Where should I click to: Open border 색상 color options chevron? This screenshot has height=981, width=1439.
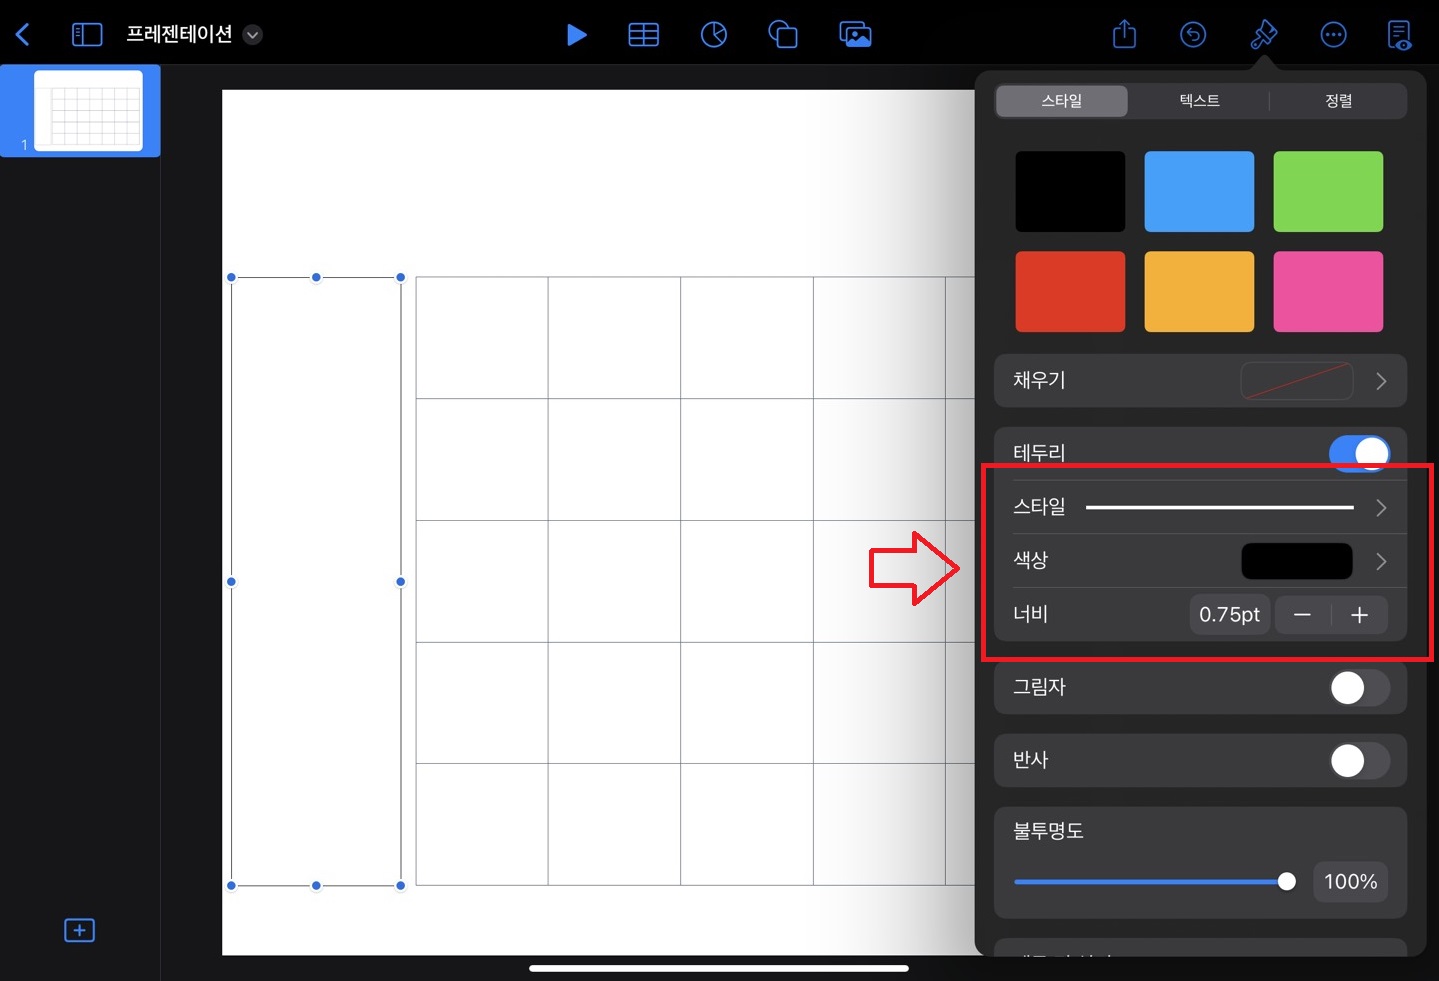1381,561
